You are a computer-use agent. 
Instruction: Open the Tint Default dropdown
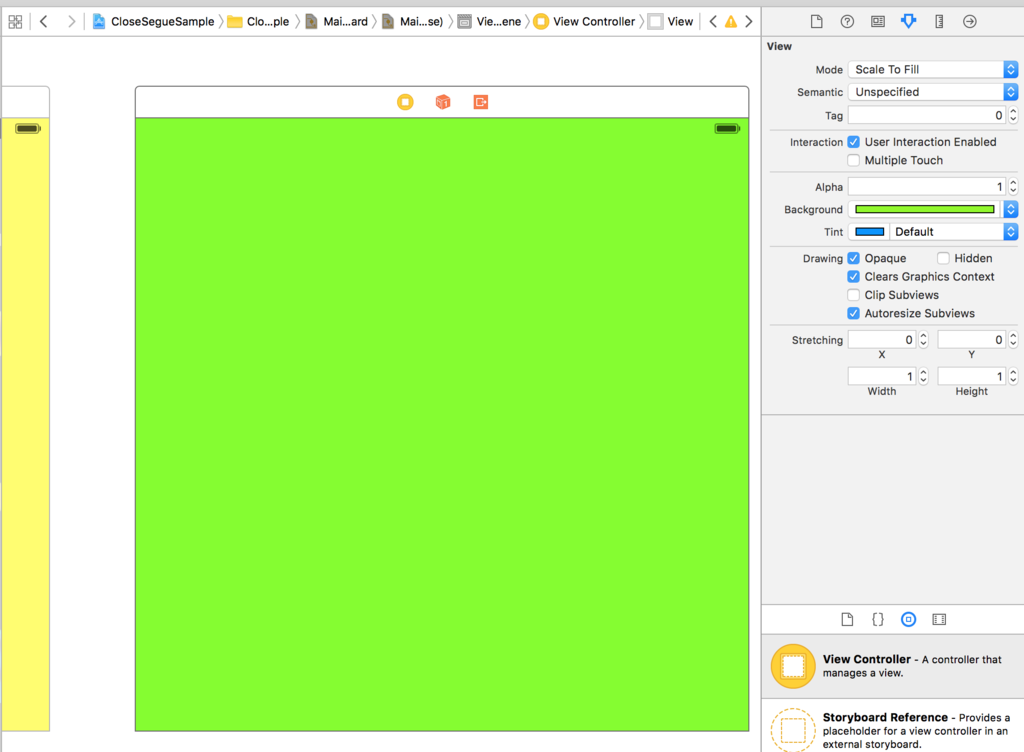(953, 232)
